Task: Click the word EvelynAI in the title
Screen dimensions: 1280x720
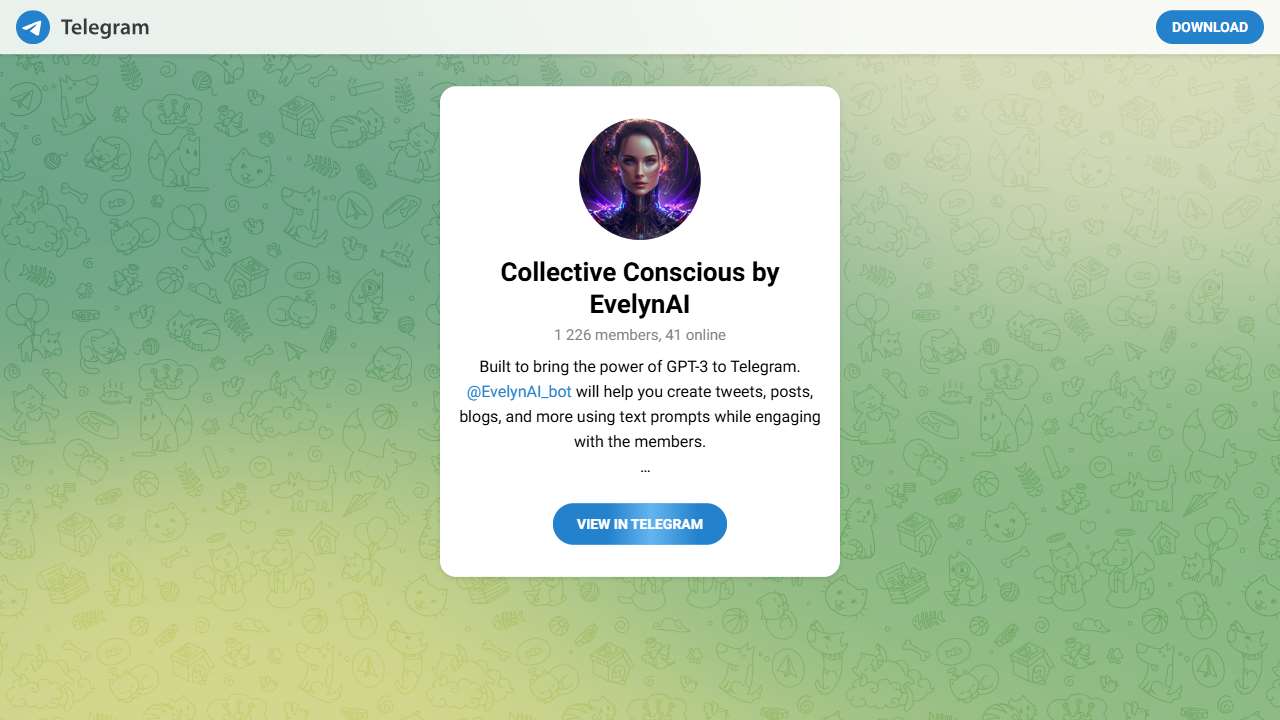Action: click(x=640, y=303)
